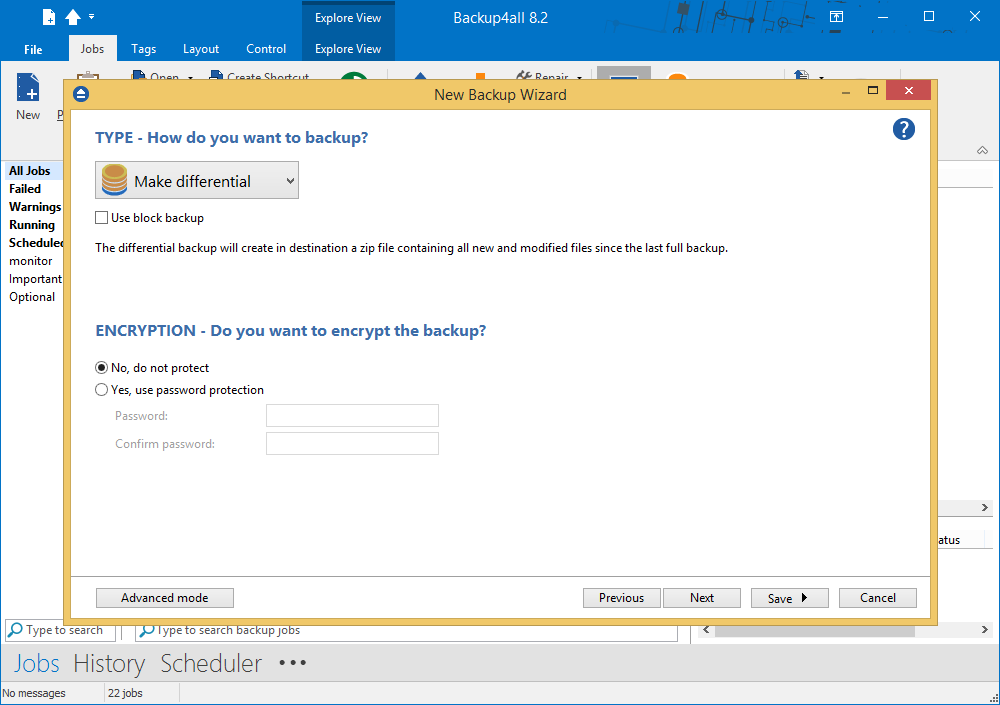Open the File menu
Screen dimensions: 1000x705
33,49
